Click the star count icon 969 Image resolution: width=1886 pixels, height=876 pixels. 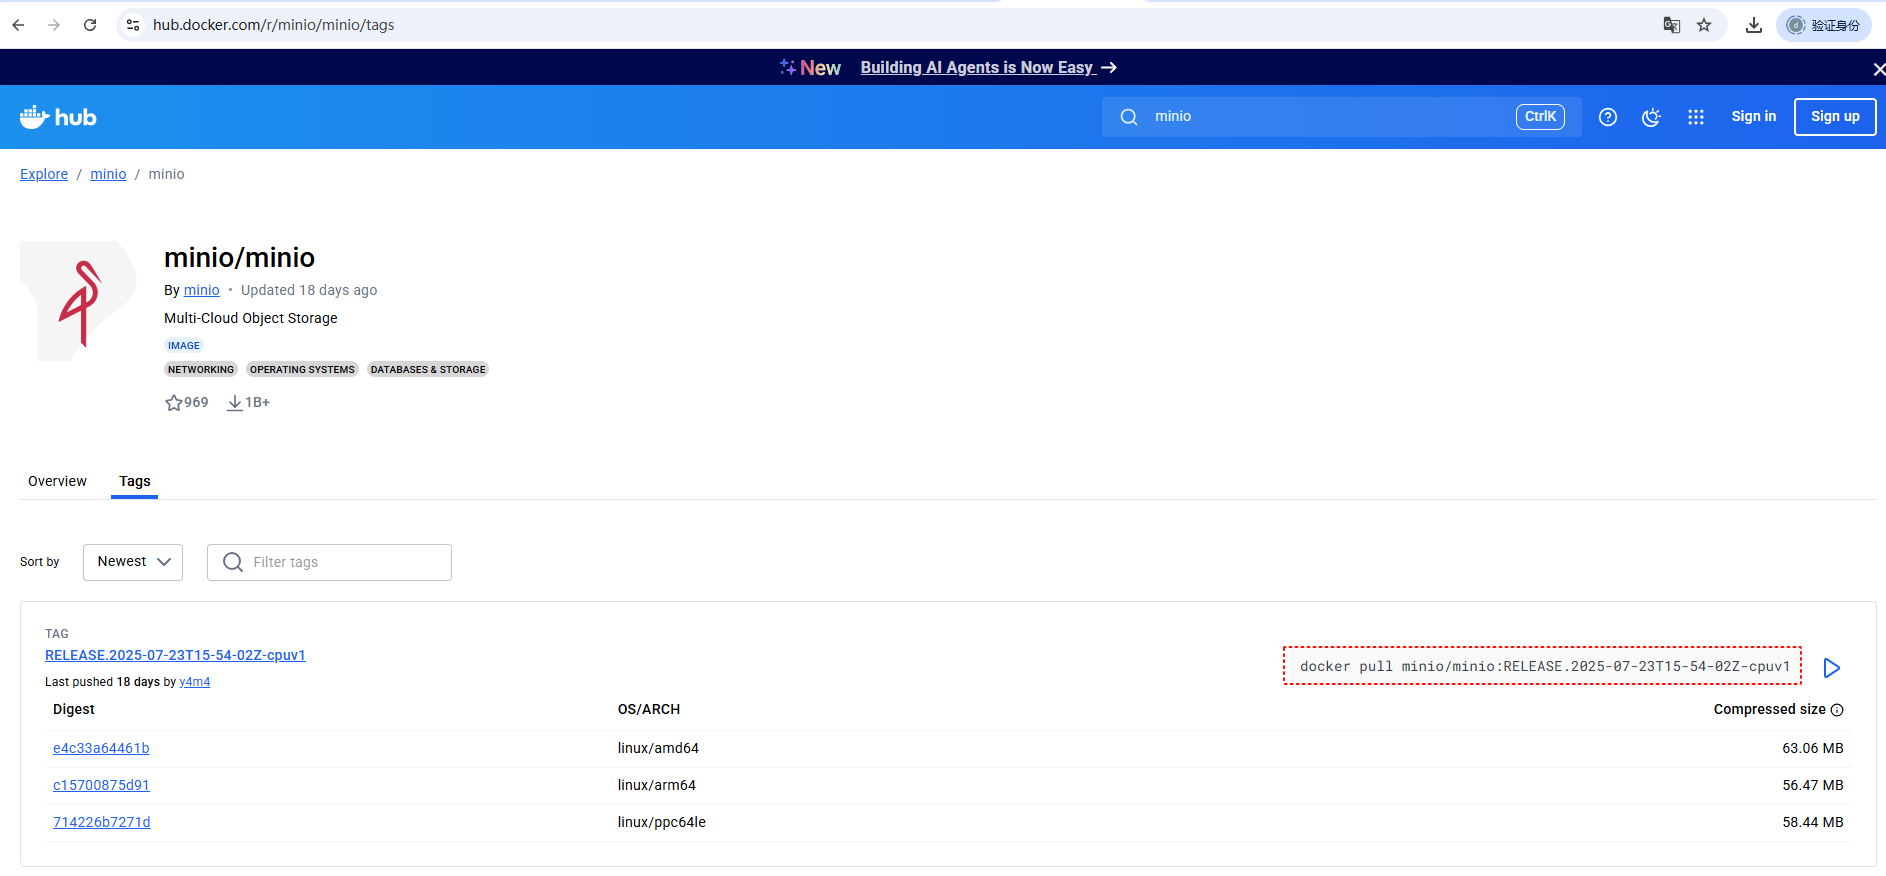point(174,402)
